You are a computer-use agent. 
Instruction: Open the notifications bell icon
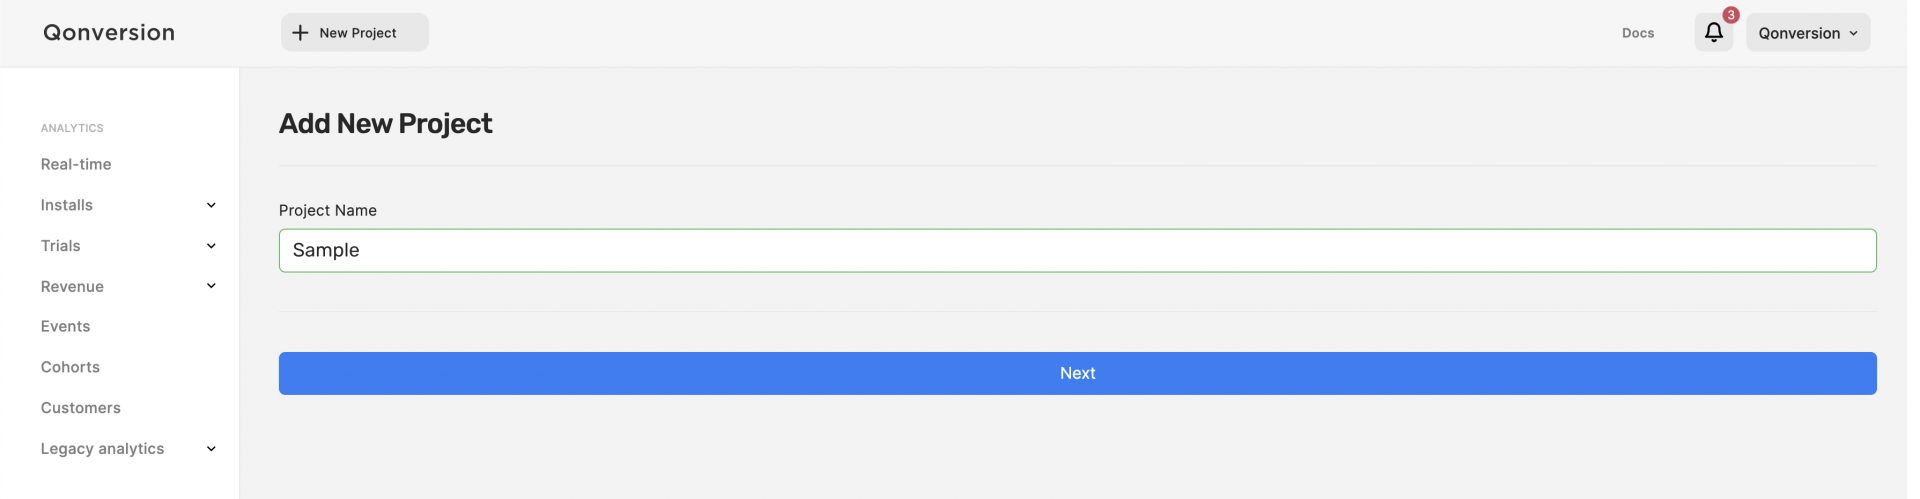pyautogui.click(x=1713, y=32)
